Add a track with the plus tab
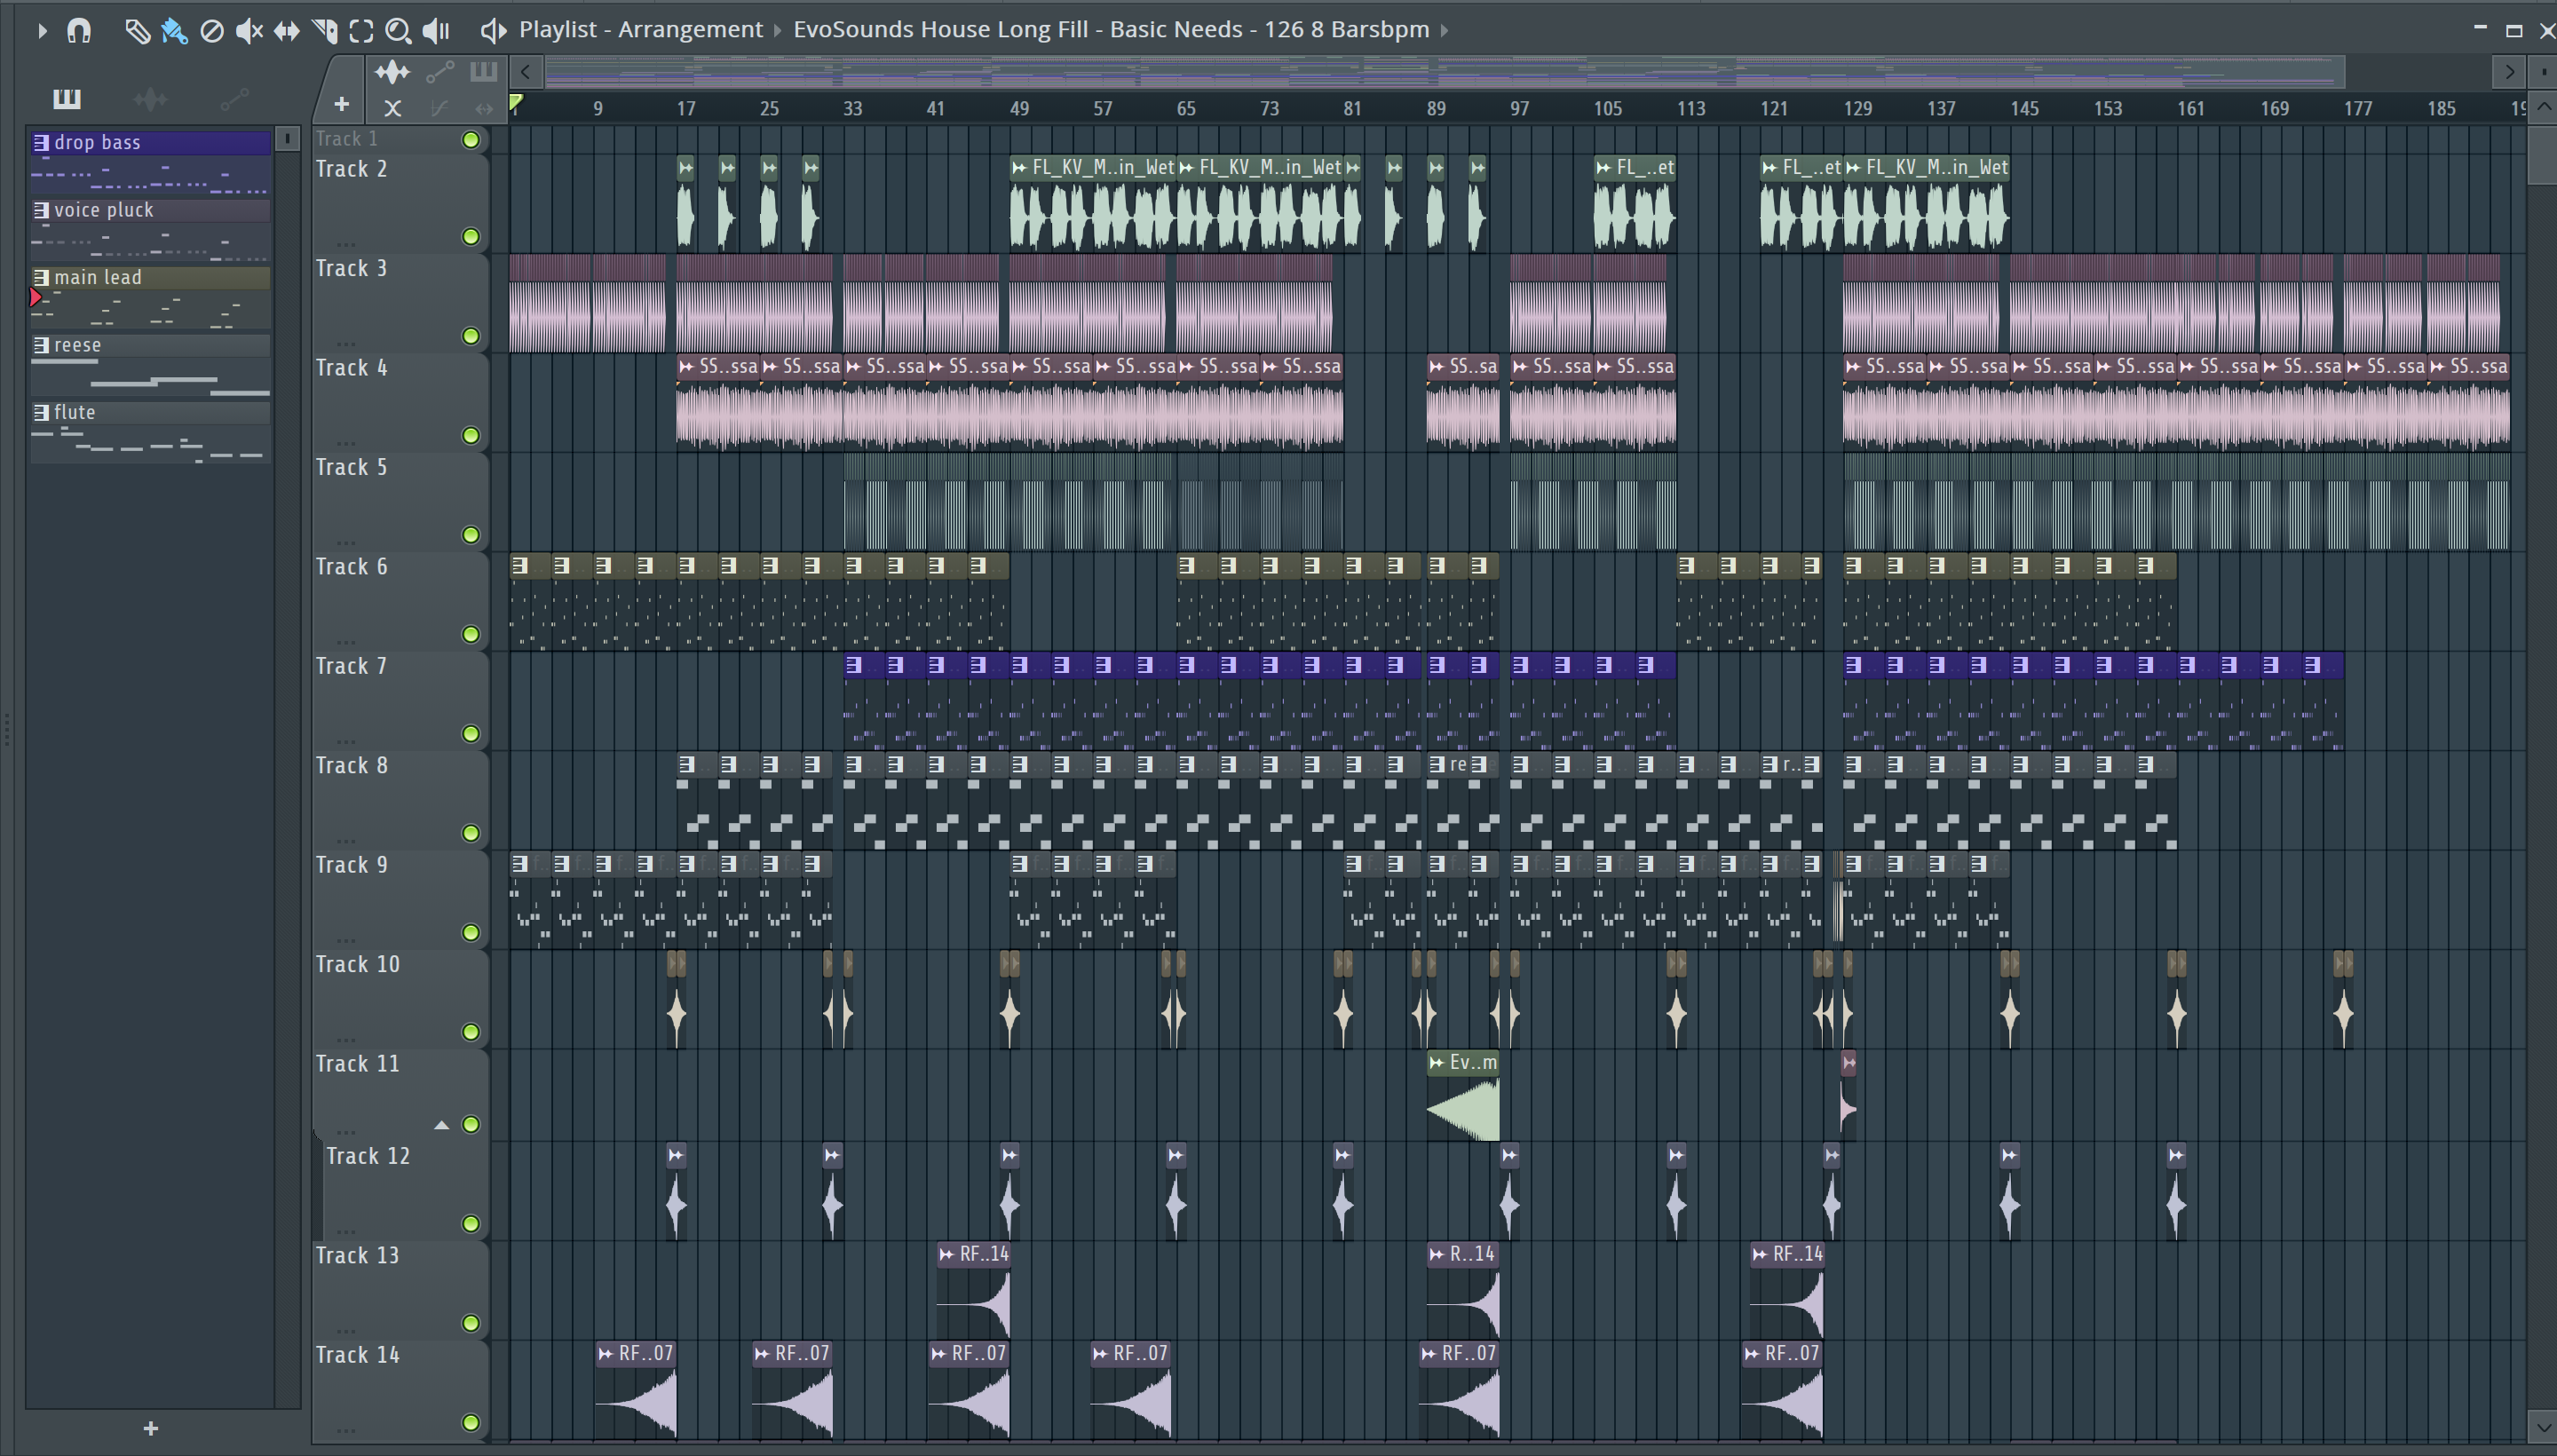Image resolution: width=2557 pixels, height=1456 pixels. (341, 104)
